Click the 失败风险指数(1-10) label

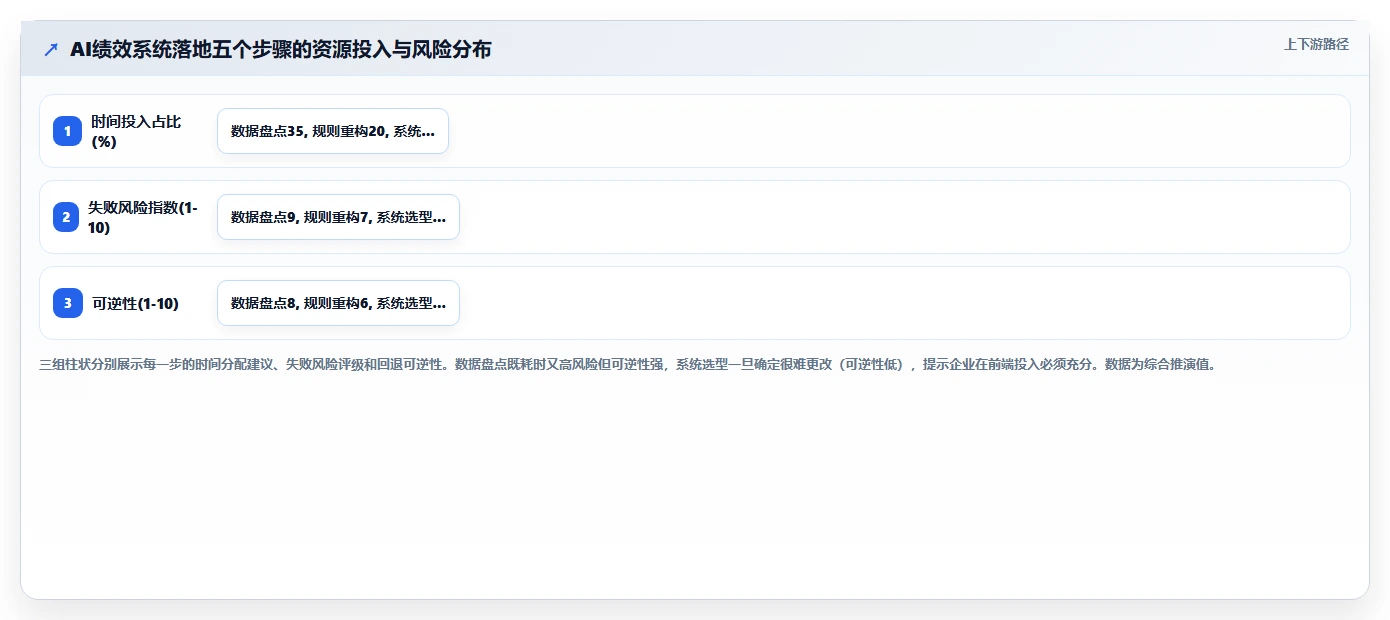point(143,217)
